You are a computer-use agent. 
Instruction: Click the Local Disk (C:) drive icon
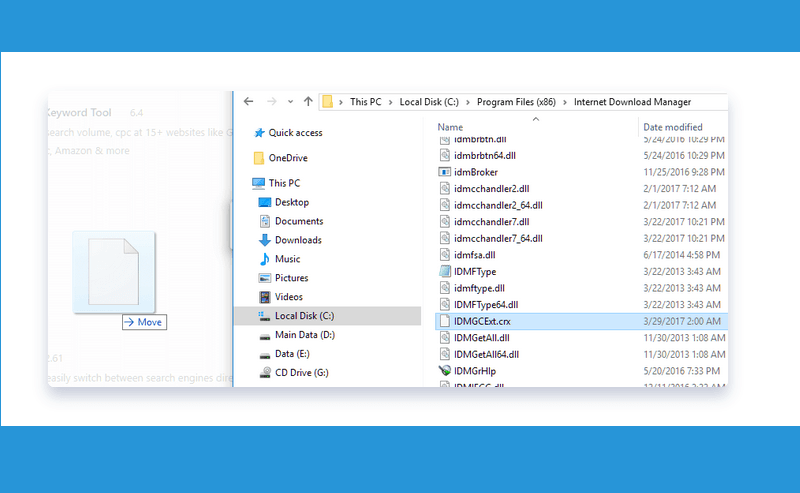tap(264, 316)
